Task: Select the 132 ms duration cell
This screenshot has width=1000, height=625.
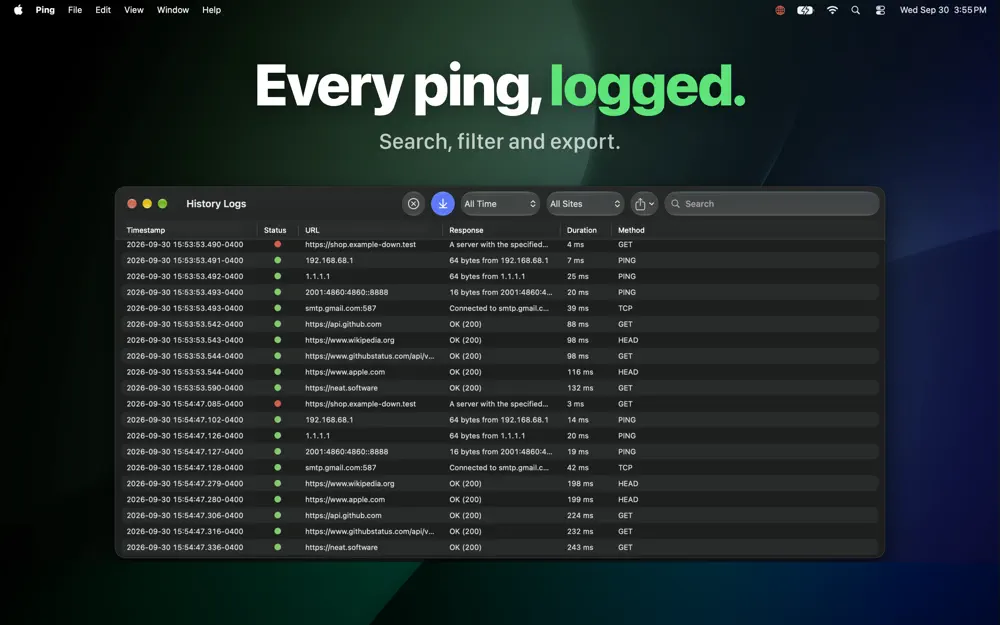Action: [x=580, y=388]
